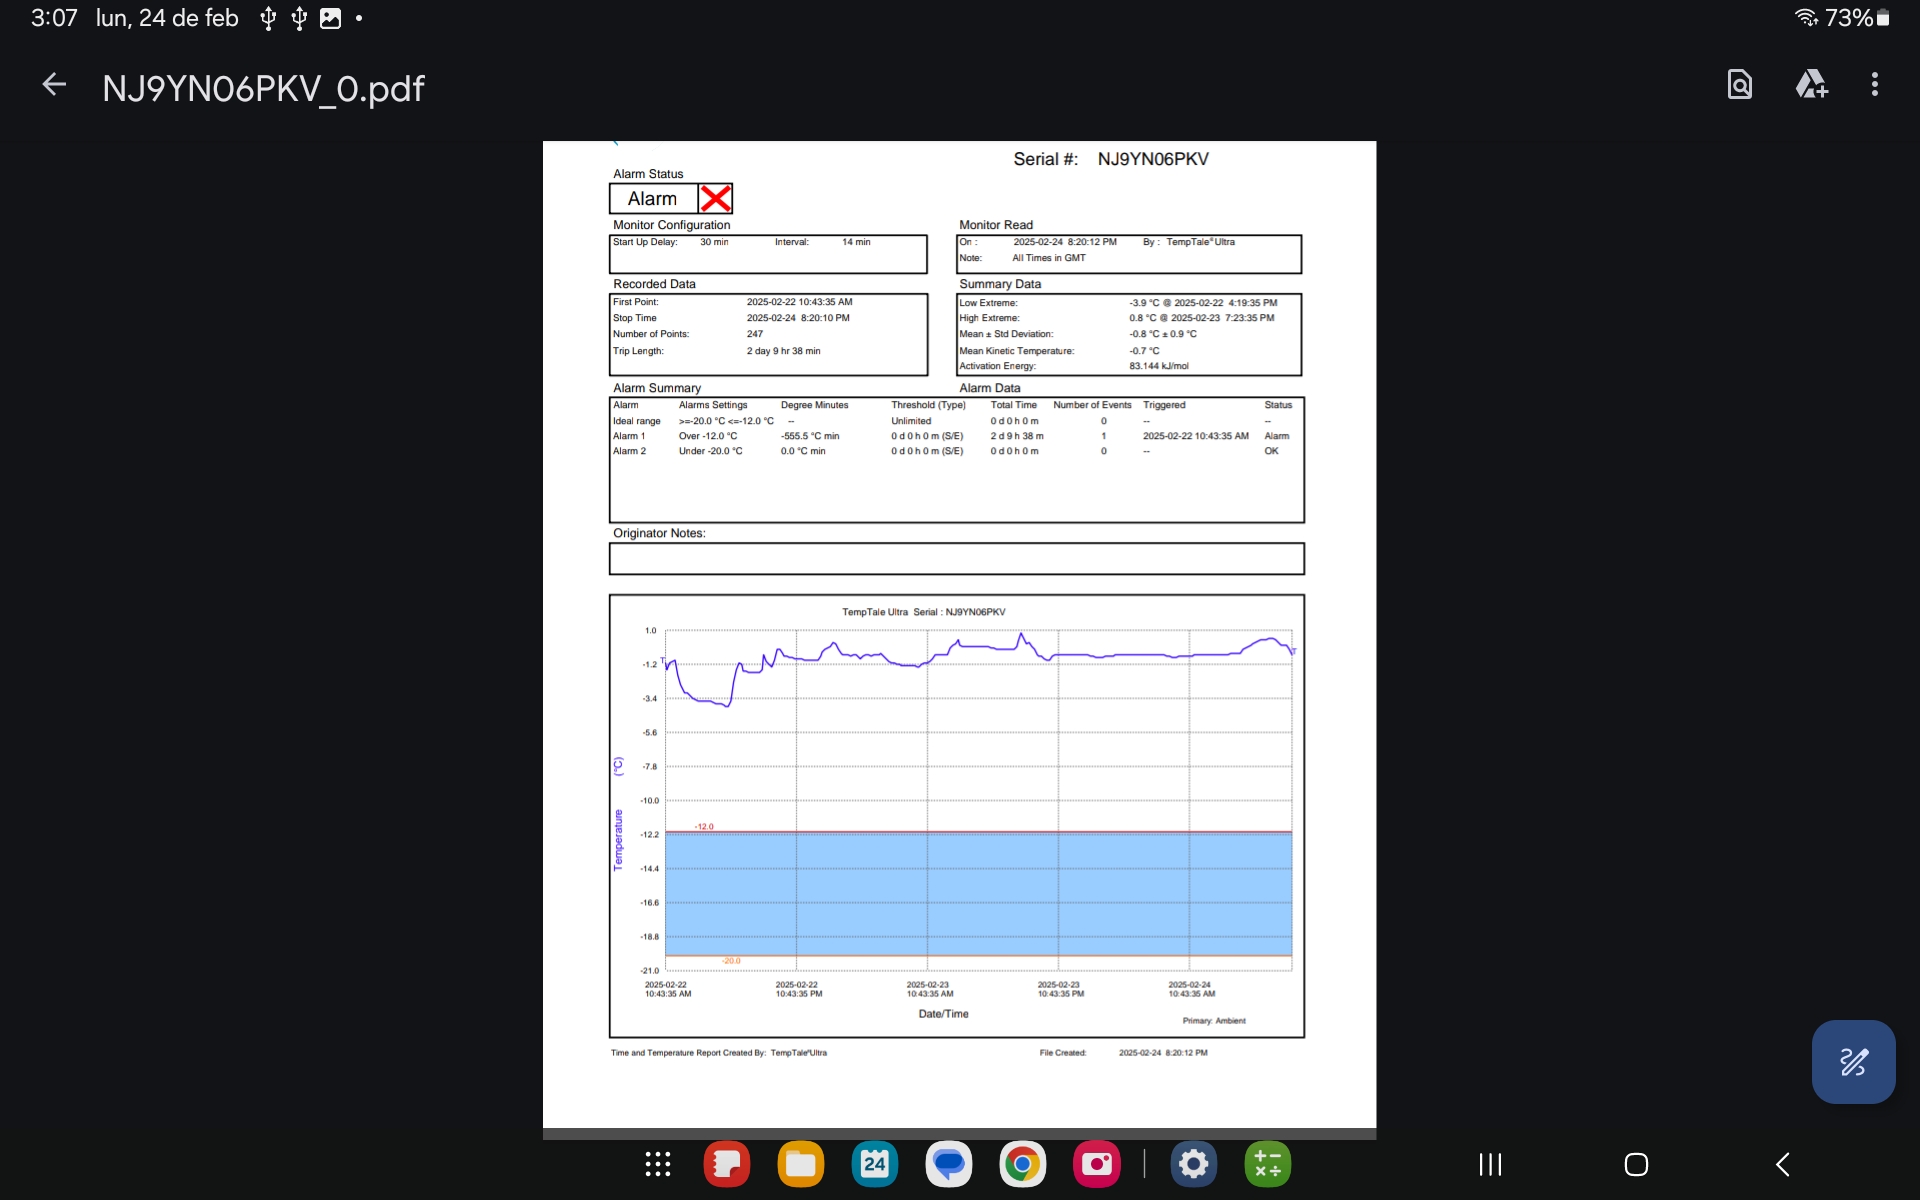Image resolution: width=1920 pixels, height=1200 pixels.
Task: Tap the Interval 14 min value
Action: (856, 242)
